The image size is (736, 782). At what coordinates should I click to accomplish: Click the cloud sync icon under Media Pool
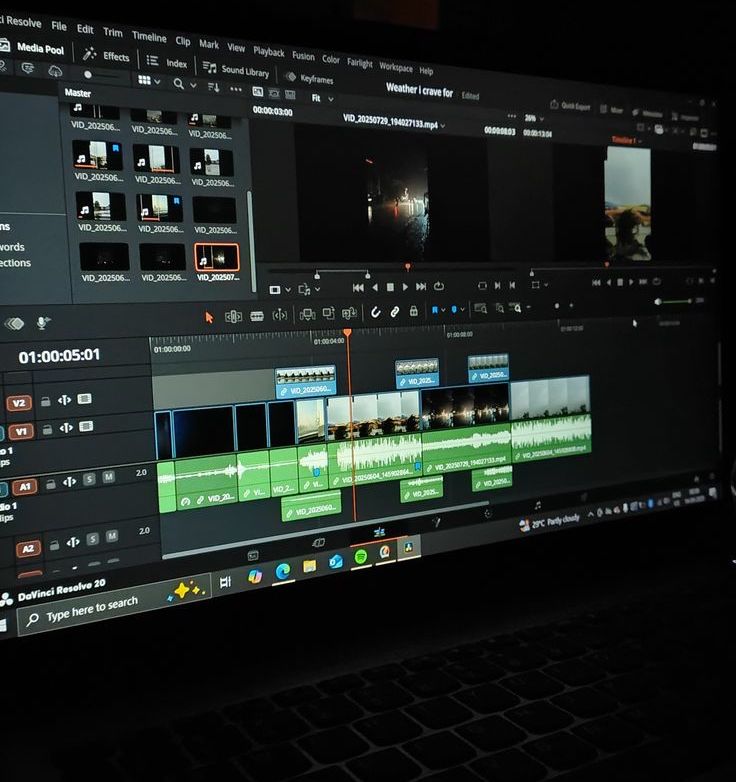(55, 72)
